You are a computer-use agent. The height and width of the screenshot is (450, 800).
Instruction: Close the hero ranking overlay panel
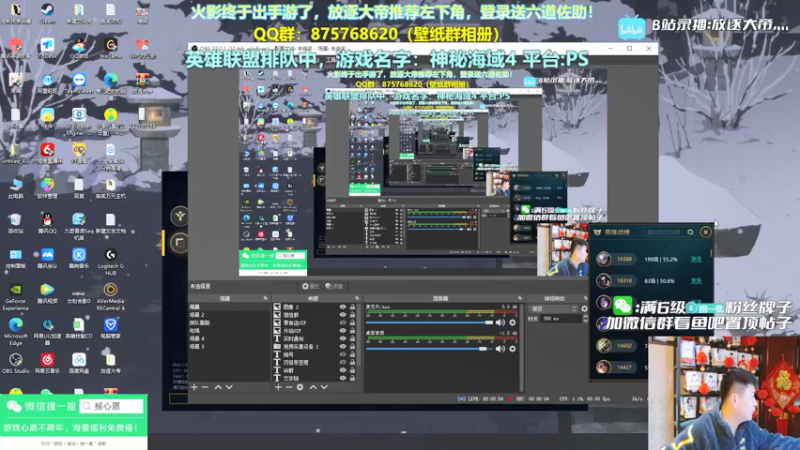point(706,232)
